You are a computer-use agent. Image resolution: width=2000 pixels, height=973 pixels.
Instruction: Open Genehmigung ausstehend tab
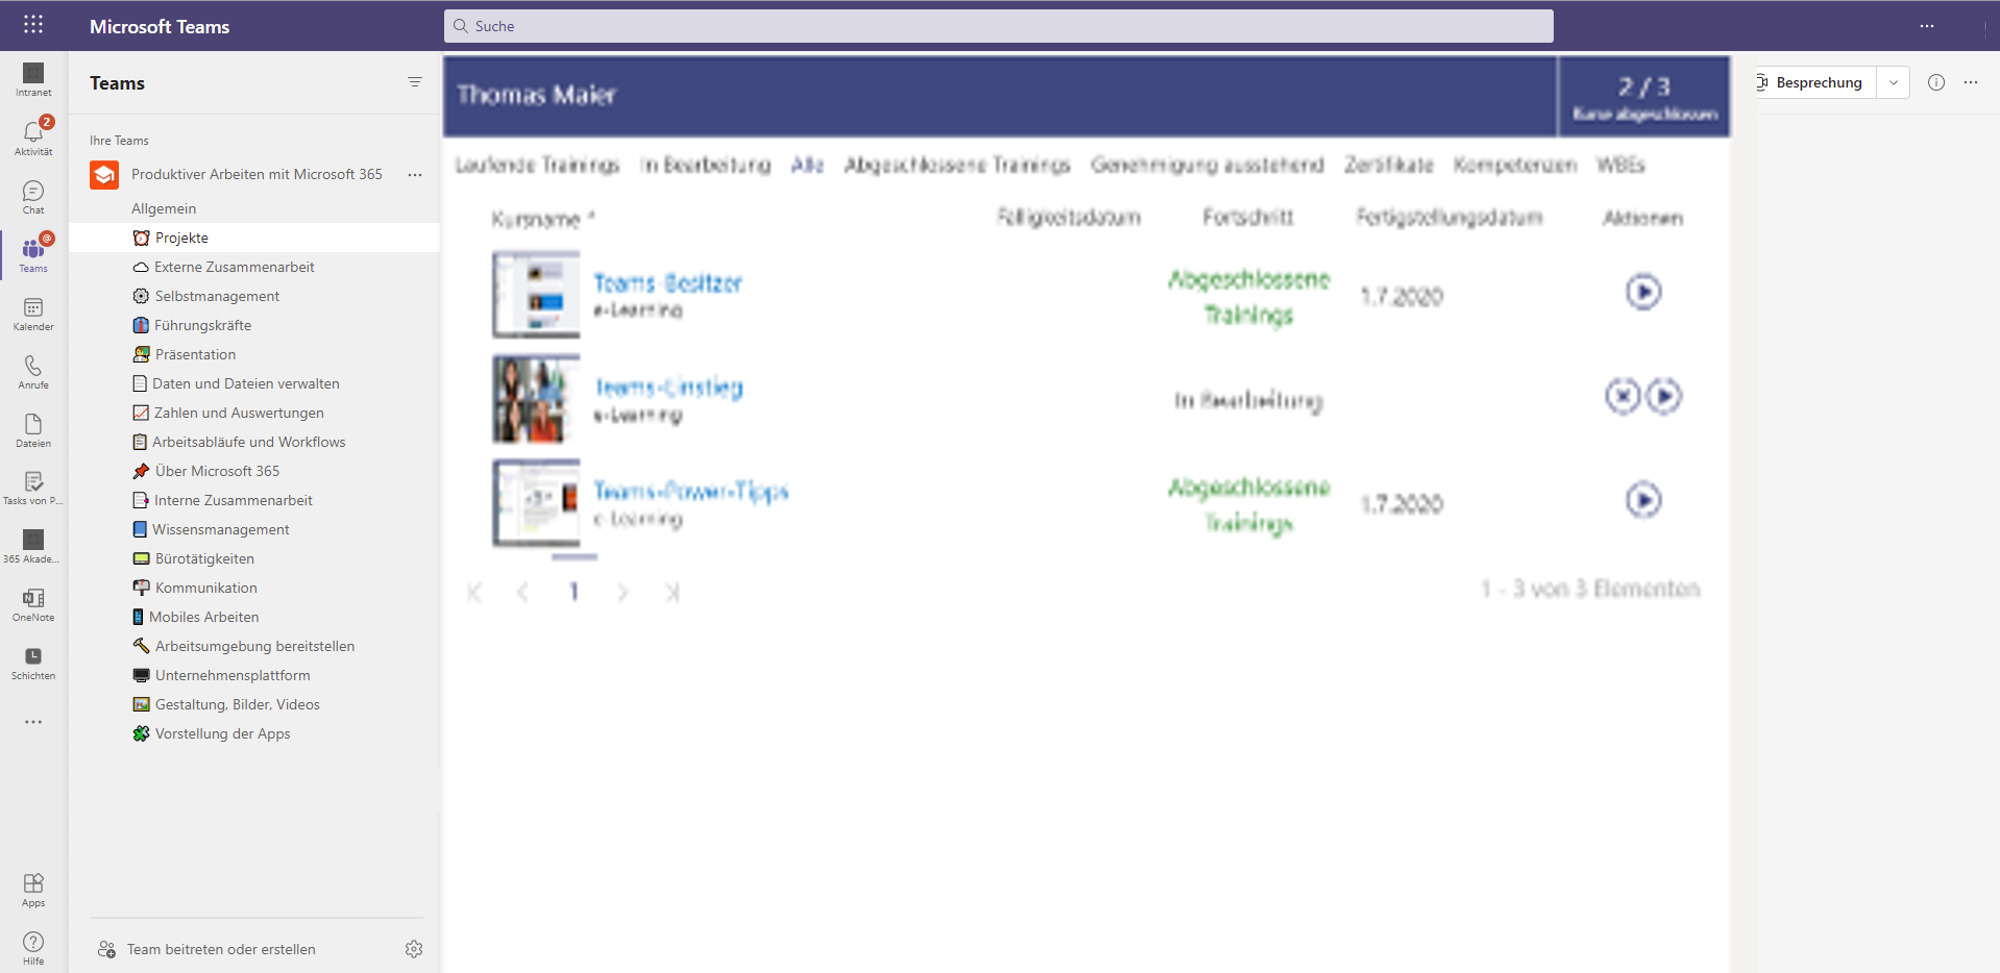1207,164
